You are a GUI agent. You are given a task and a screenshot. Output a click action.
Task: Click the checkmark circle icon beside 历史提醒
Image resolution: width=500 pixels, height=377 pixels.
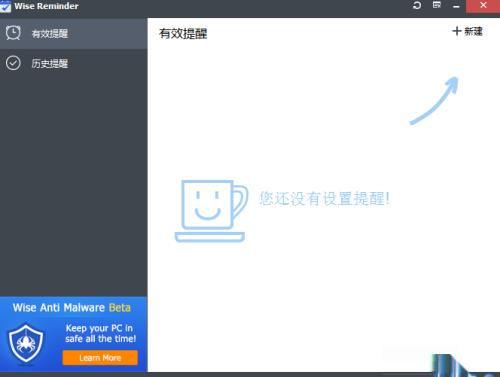coord(13,63)
